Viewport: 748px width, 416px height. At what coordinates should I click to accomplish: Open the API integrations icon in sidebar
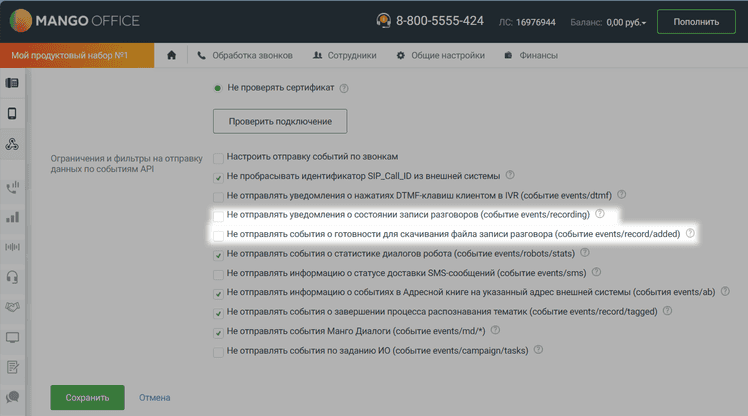(x=13, y=144)
